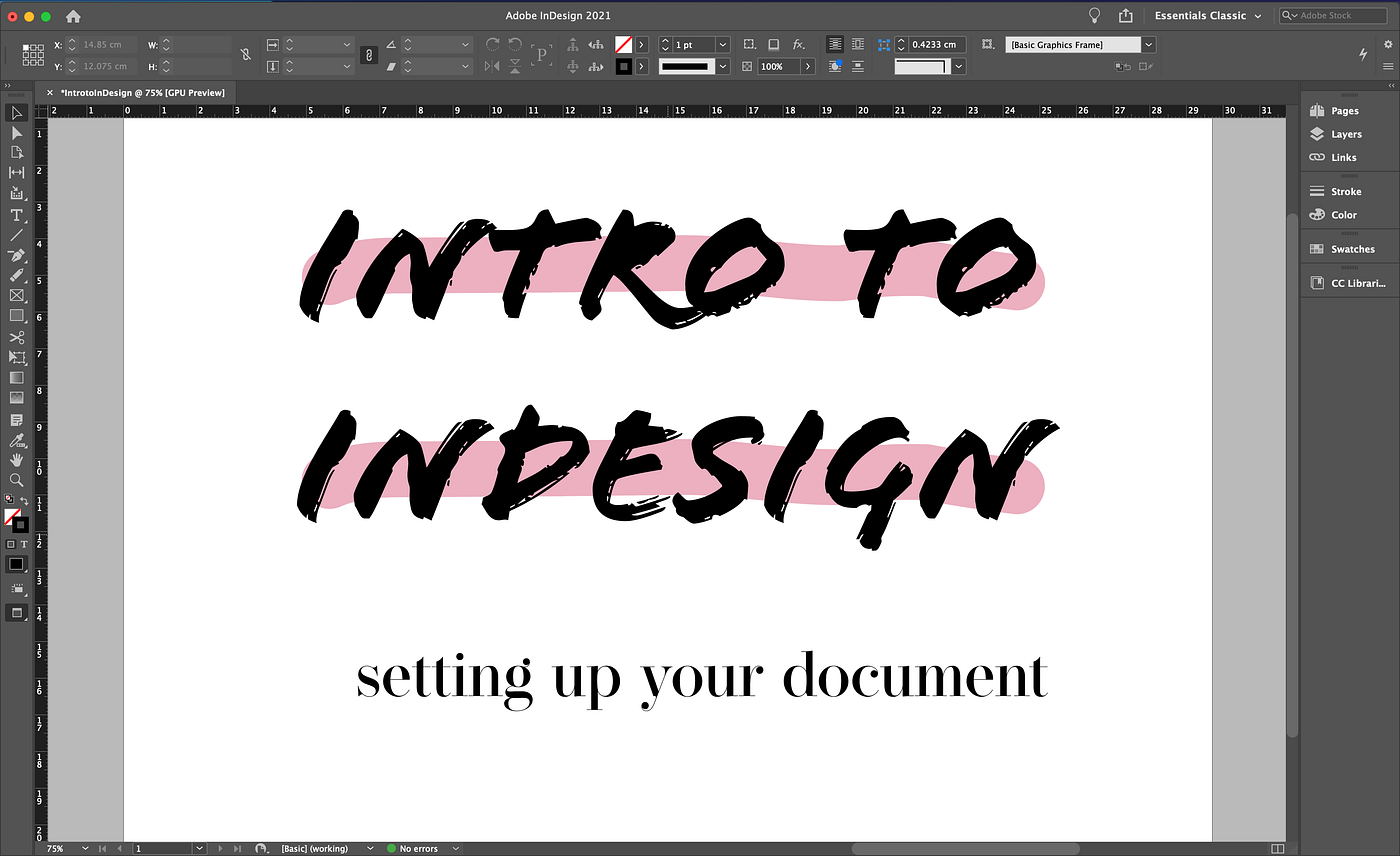Screen dimensions: 1400x856
Task: Select the Hand tool
Action: click(16, 459)
